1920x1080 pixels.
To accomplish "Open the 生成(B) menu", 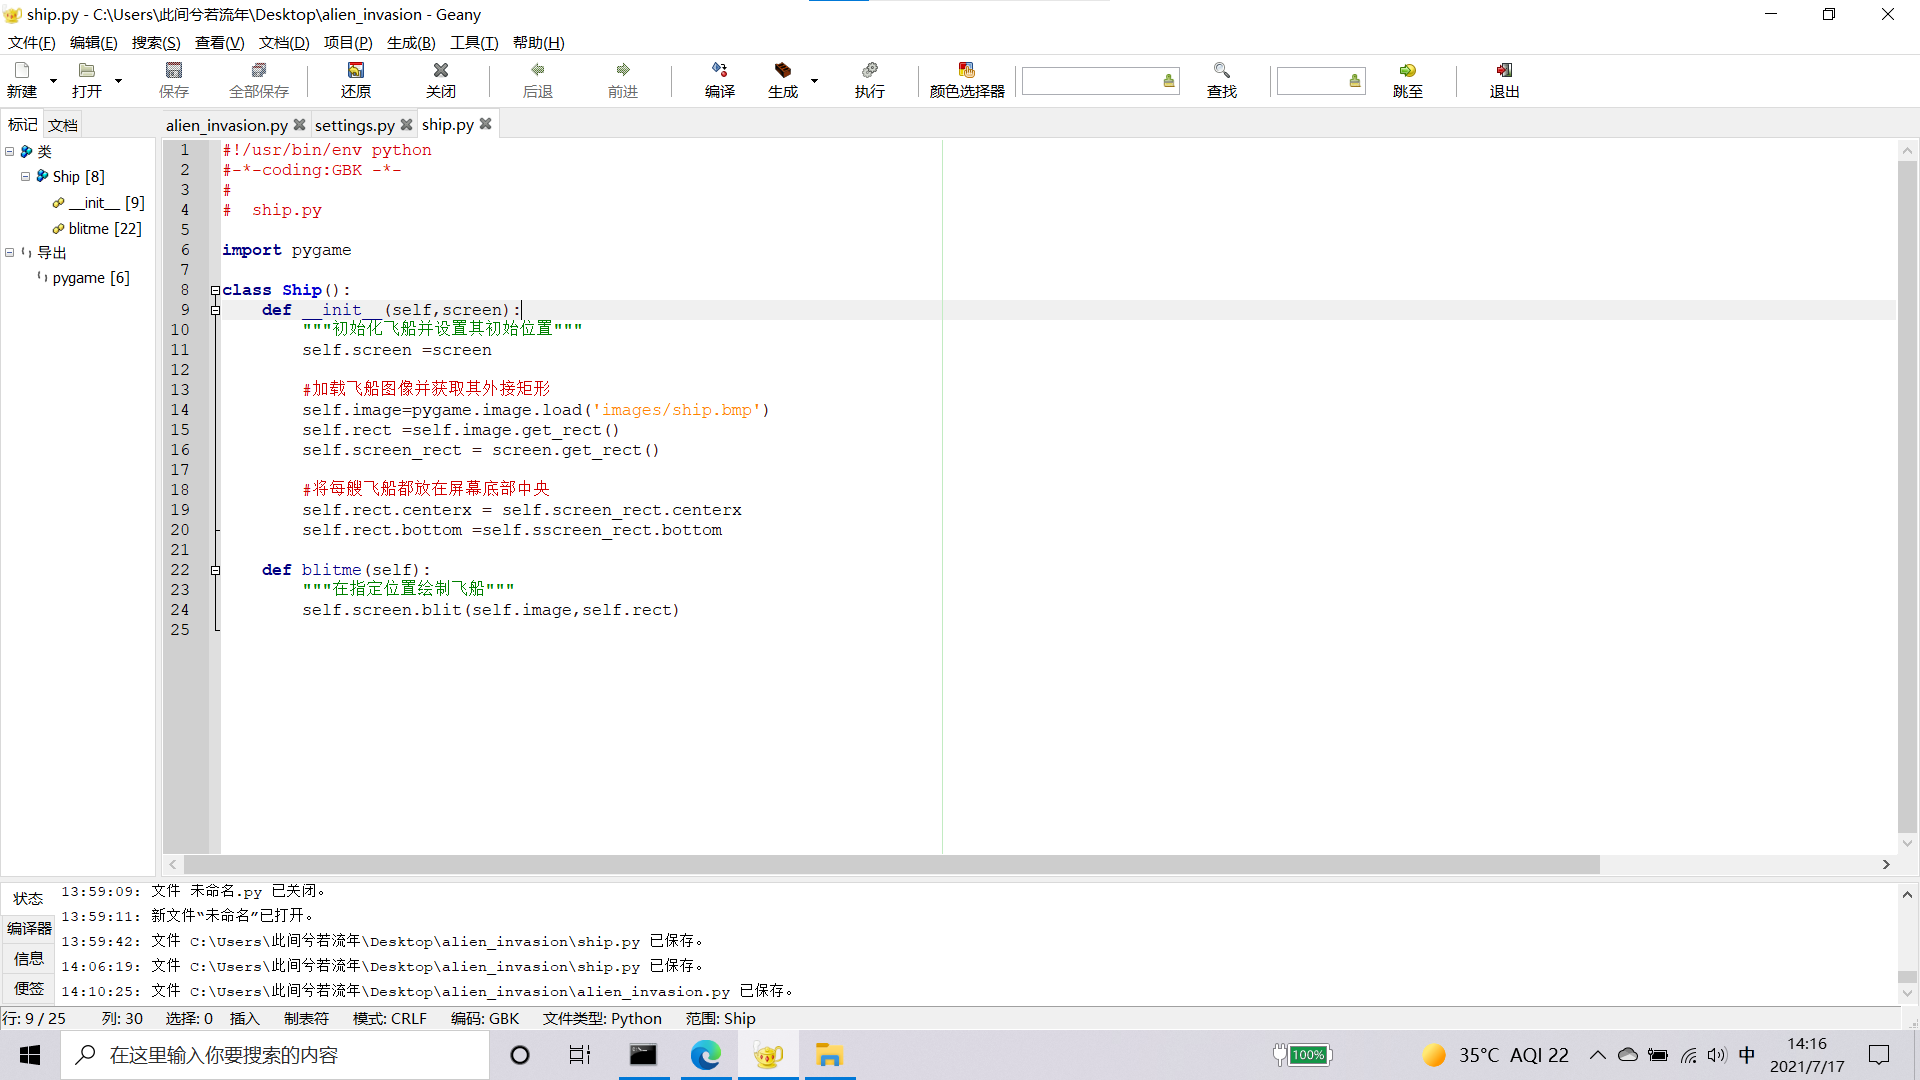I will [x=410, y=42].
